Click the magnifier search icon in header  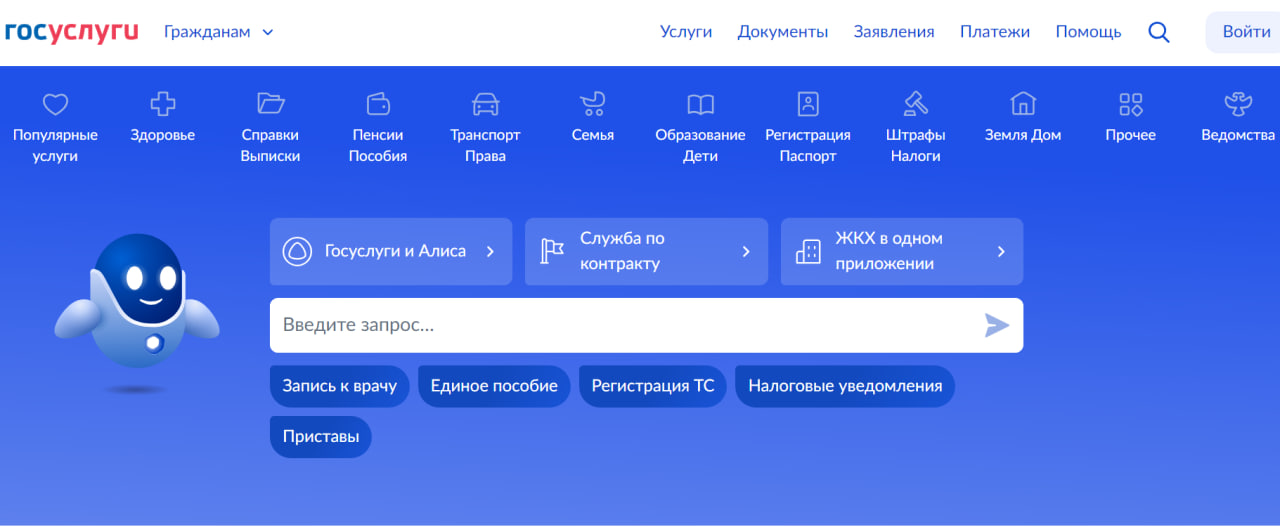point(1159,32)
